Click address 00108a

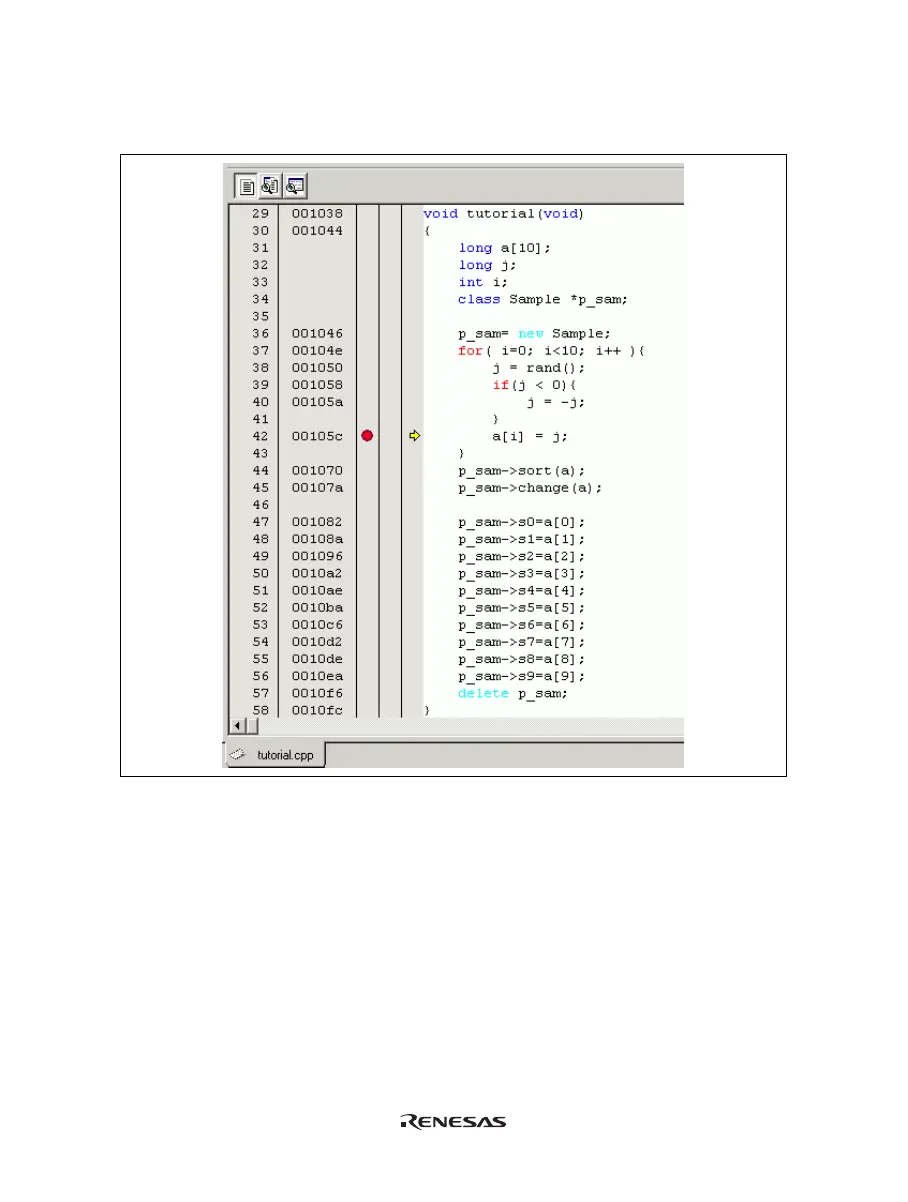click(x=317, y=539)
